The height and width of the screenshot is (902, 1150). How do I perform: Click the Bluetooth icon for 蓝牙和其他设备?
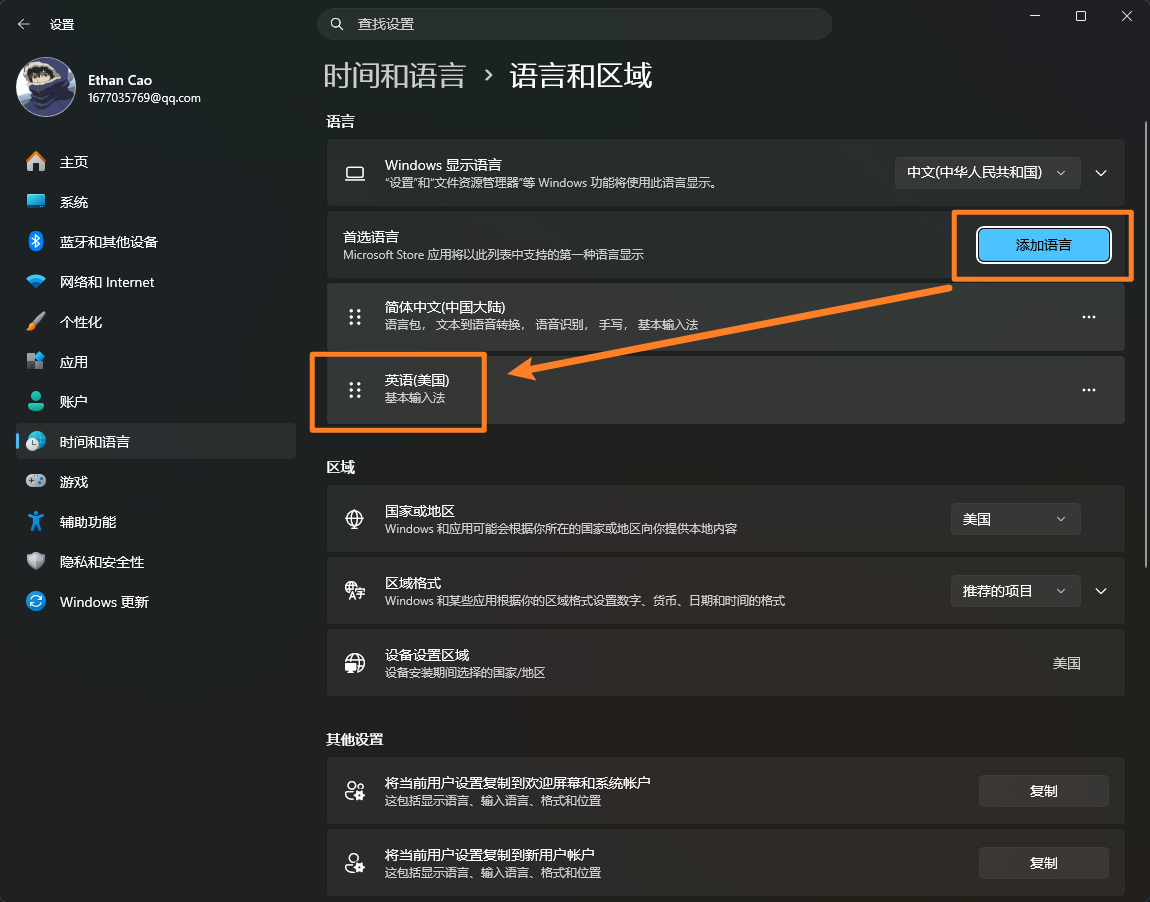(36, 241)
